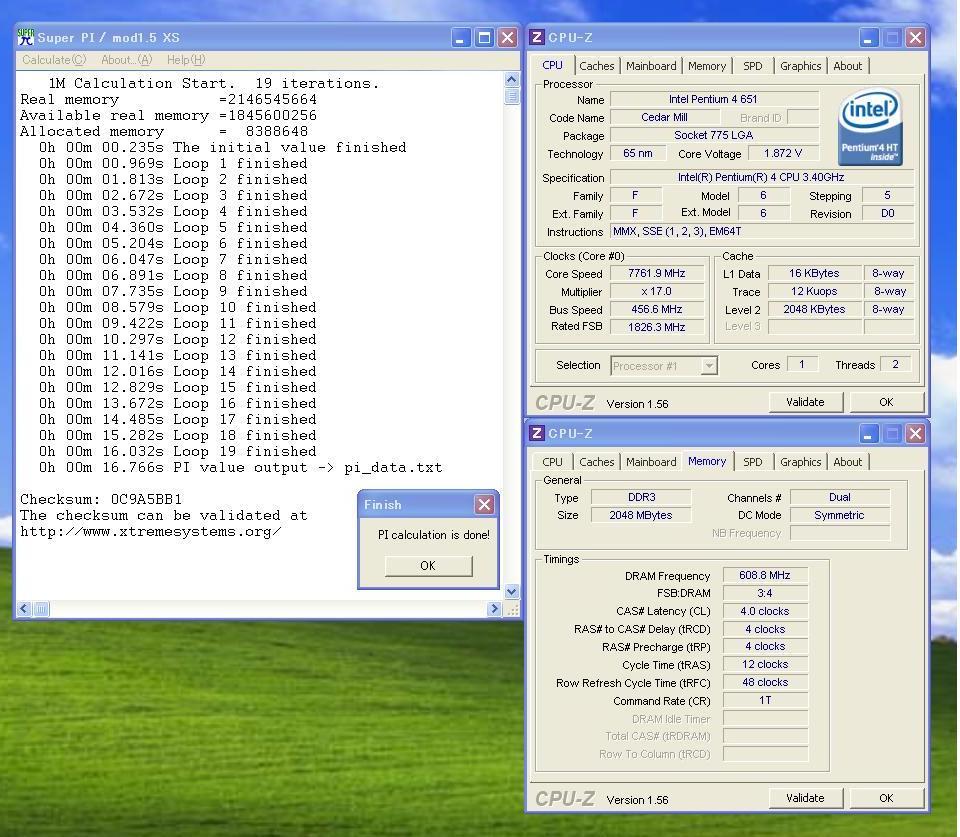Click OK in the Finish dialog
This screenshot has width=960, height=837.
(428, 566)
